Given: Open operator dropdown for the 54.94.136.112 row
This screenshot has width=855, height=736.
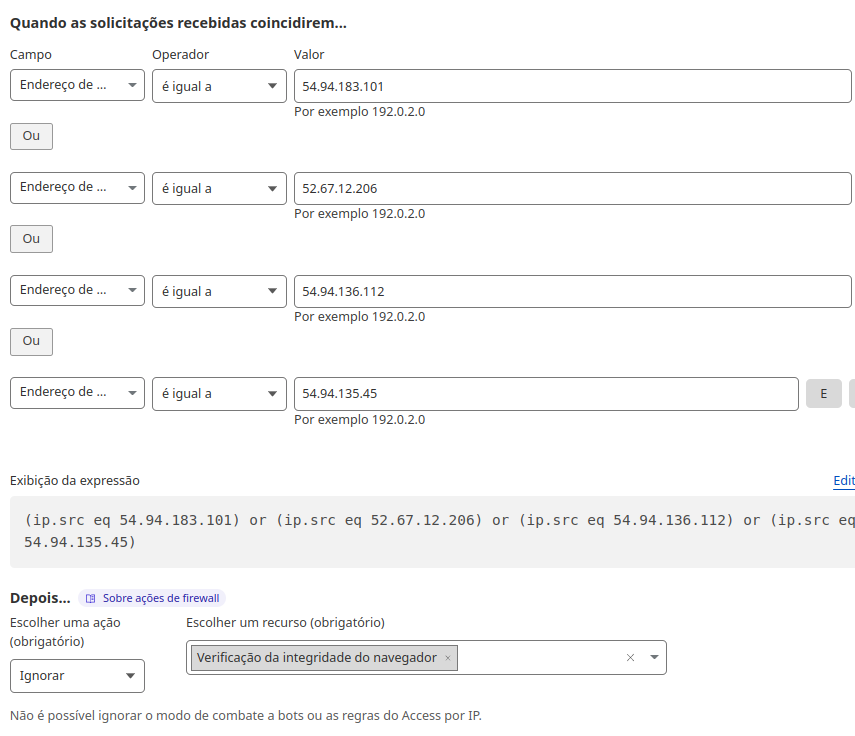Looking at the screenshot, I should (219, 291).
